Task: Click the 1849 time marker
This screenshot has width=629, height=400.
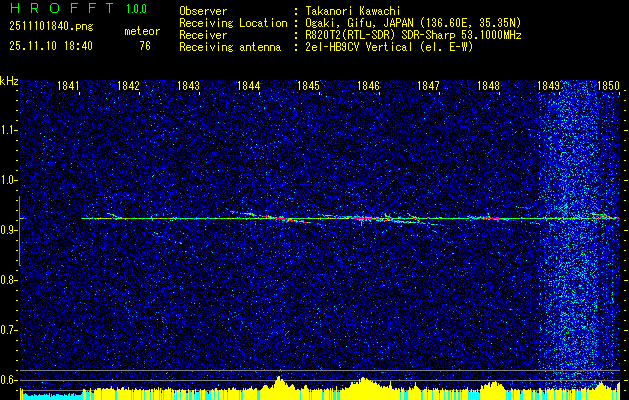Action: point(548,85)
